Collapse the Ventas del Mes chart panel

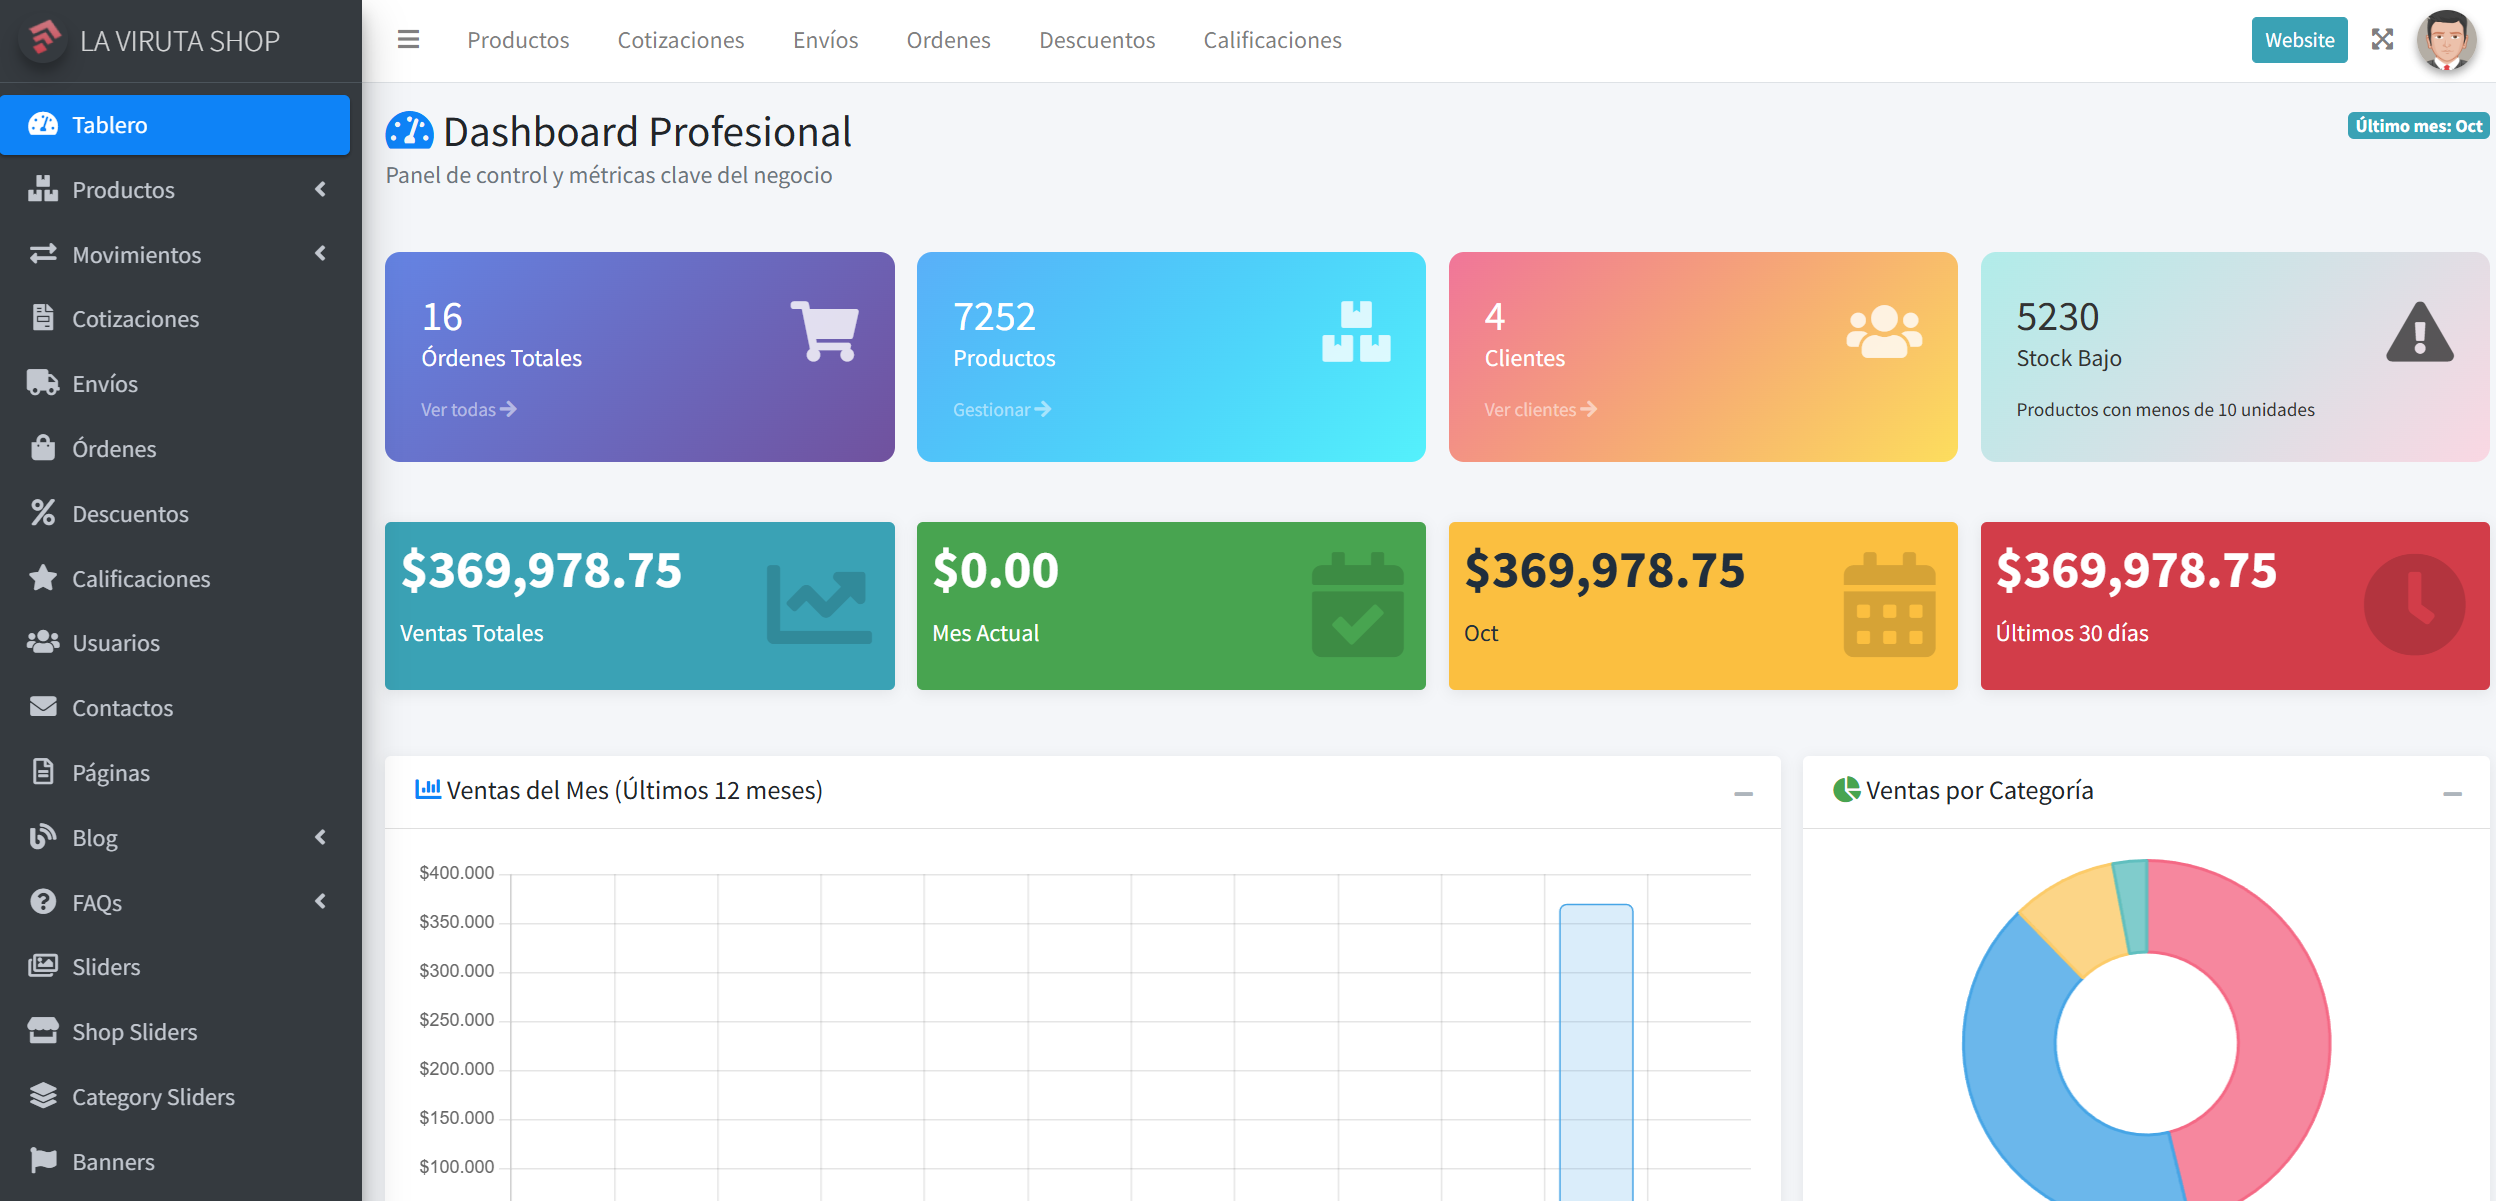pyautogui.click(x=1745, y=791)
